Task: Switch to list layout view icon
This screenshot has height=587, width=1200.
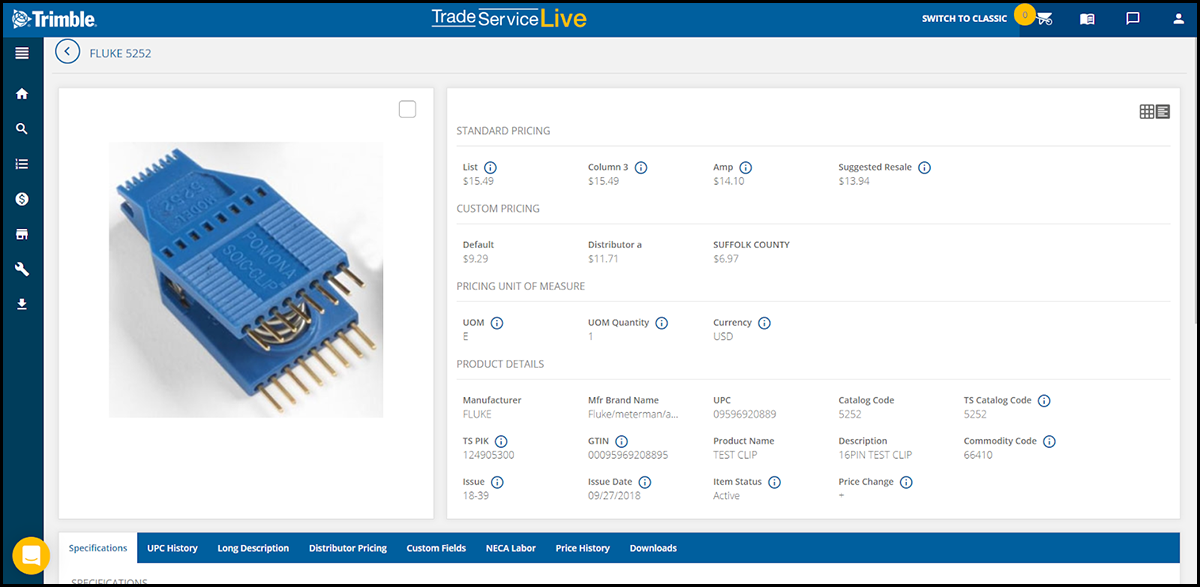Action: coord(1163,112)
